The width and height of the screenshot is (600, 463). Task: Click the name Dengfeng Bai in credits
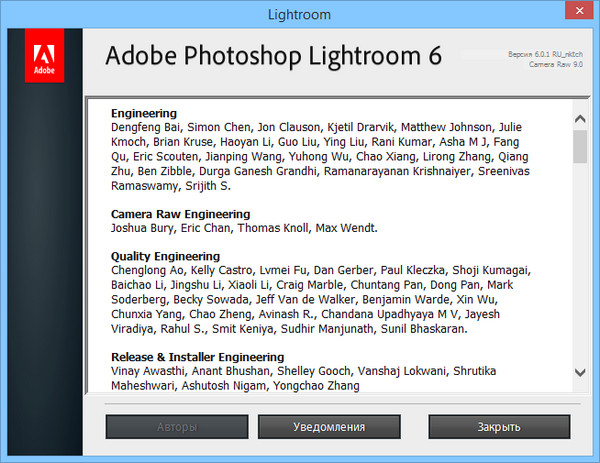point(146,128)
